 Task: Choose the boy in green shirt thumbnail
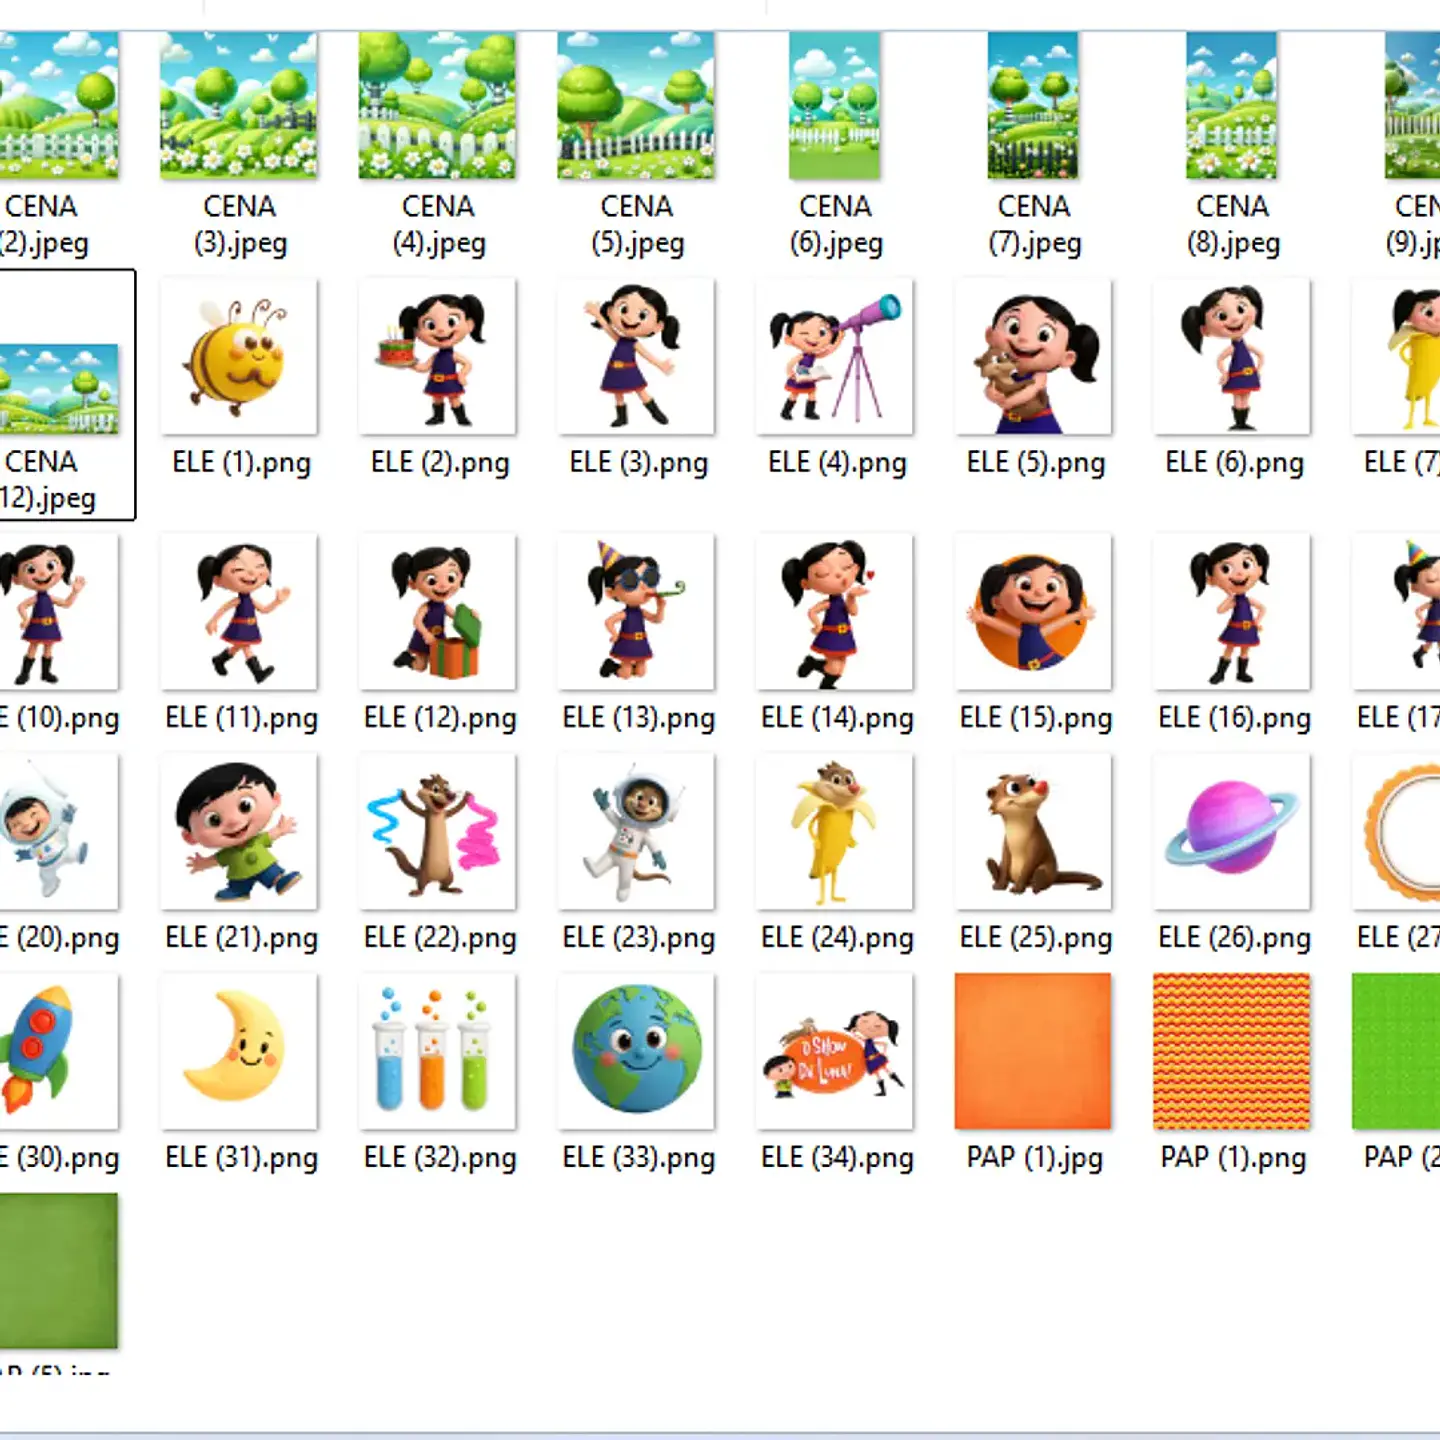(x=239, y=831)
